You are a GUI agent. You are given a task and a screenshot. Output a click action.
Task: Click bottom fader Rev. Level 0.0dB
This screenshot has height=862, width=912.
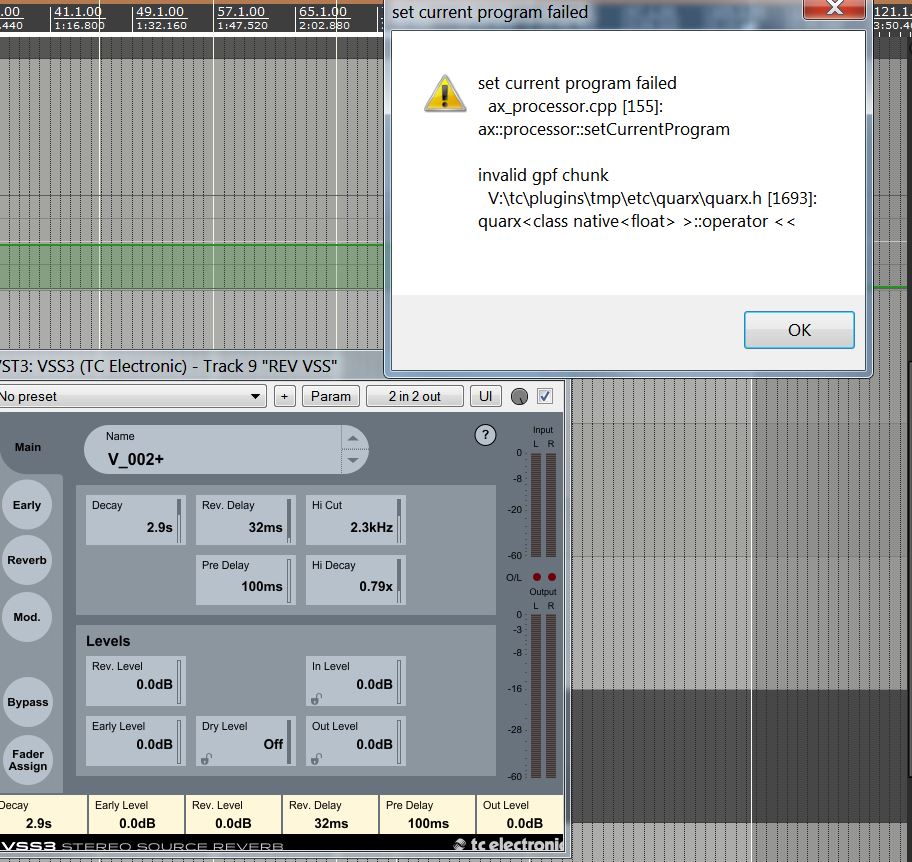[x=233, y=814]
